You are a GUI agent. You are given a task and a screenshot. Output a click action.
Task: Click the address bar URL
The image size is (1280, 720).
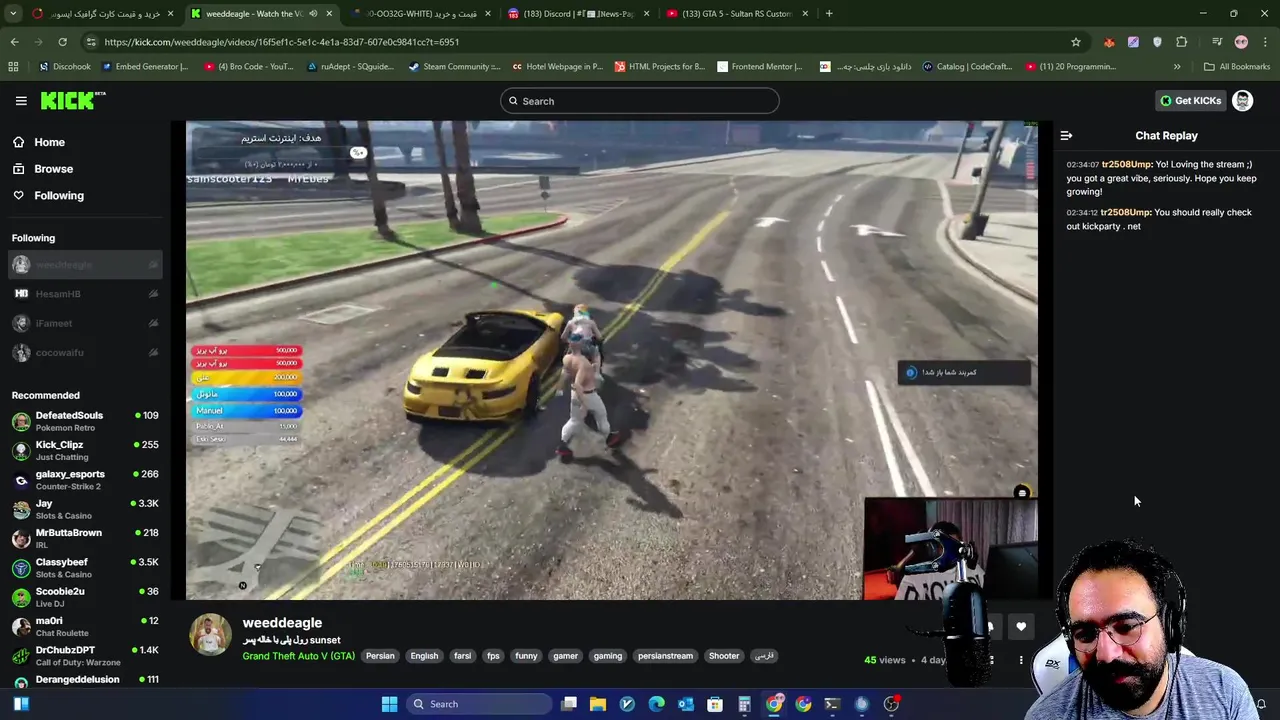point(281,42)
